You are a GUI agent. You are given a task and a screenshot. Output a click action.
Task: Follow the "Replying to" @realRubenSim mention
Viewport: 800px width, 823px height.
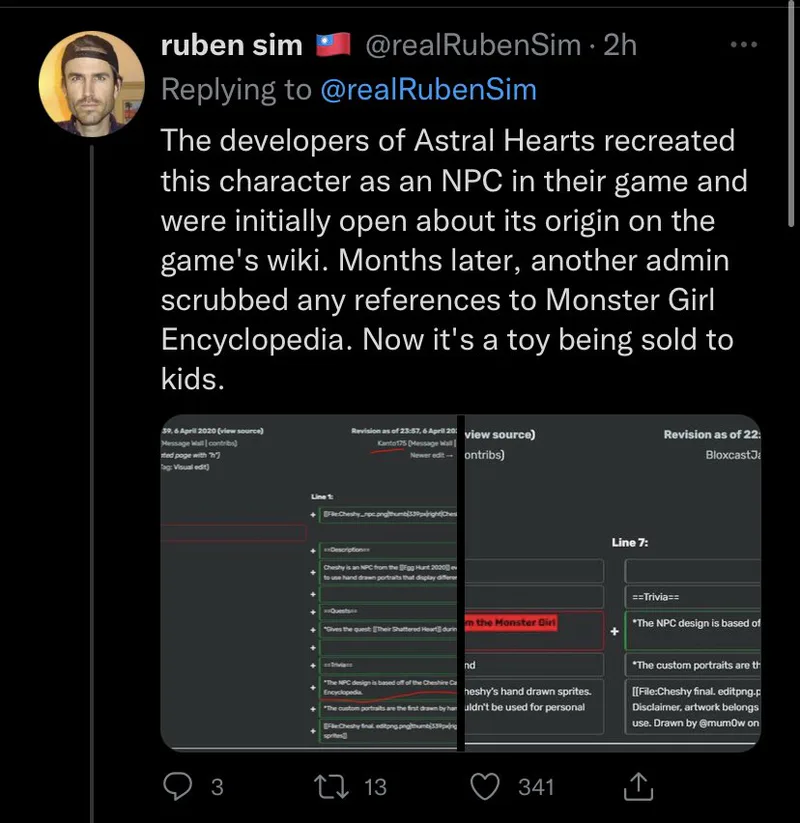pos(428,90)
